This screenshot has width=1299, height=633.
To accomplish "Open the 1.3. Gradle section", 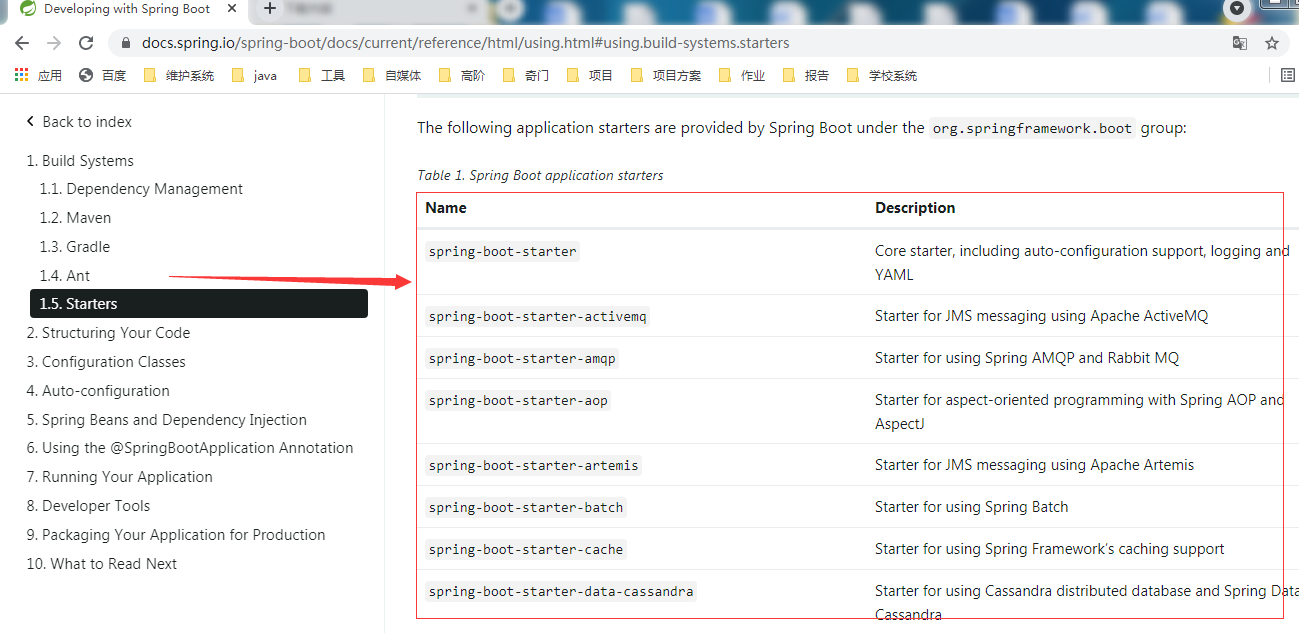I will pyautogui.click(x=75, y=247).
